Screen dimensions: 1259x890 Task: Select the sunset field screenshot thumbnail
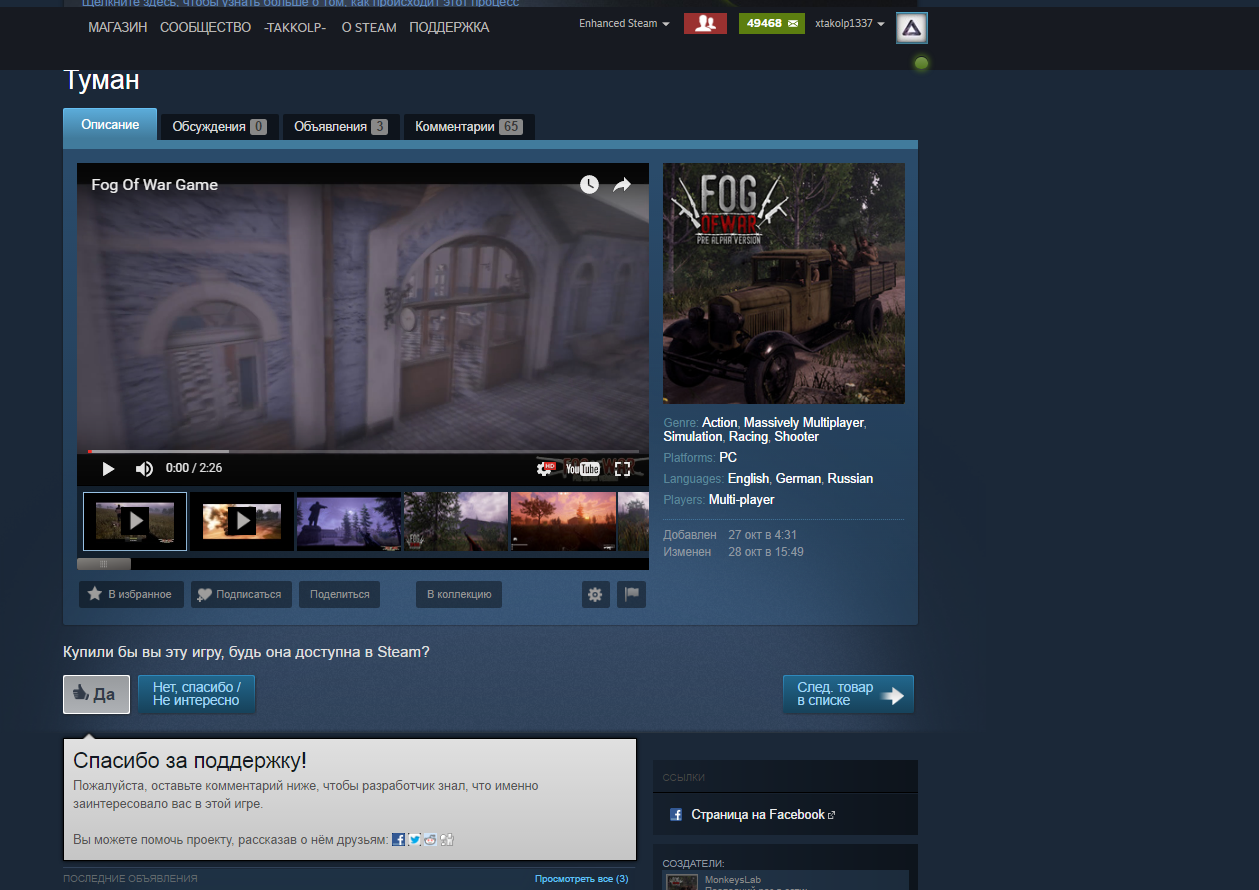563,521
